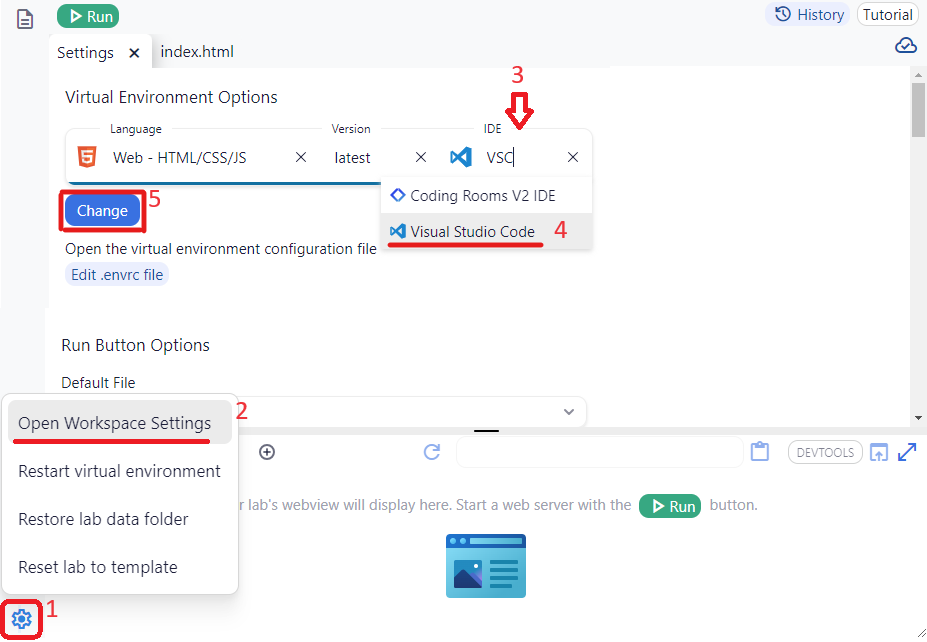Click the cloud sync status icon
927x642 pixels.
point(905,44)
